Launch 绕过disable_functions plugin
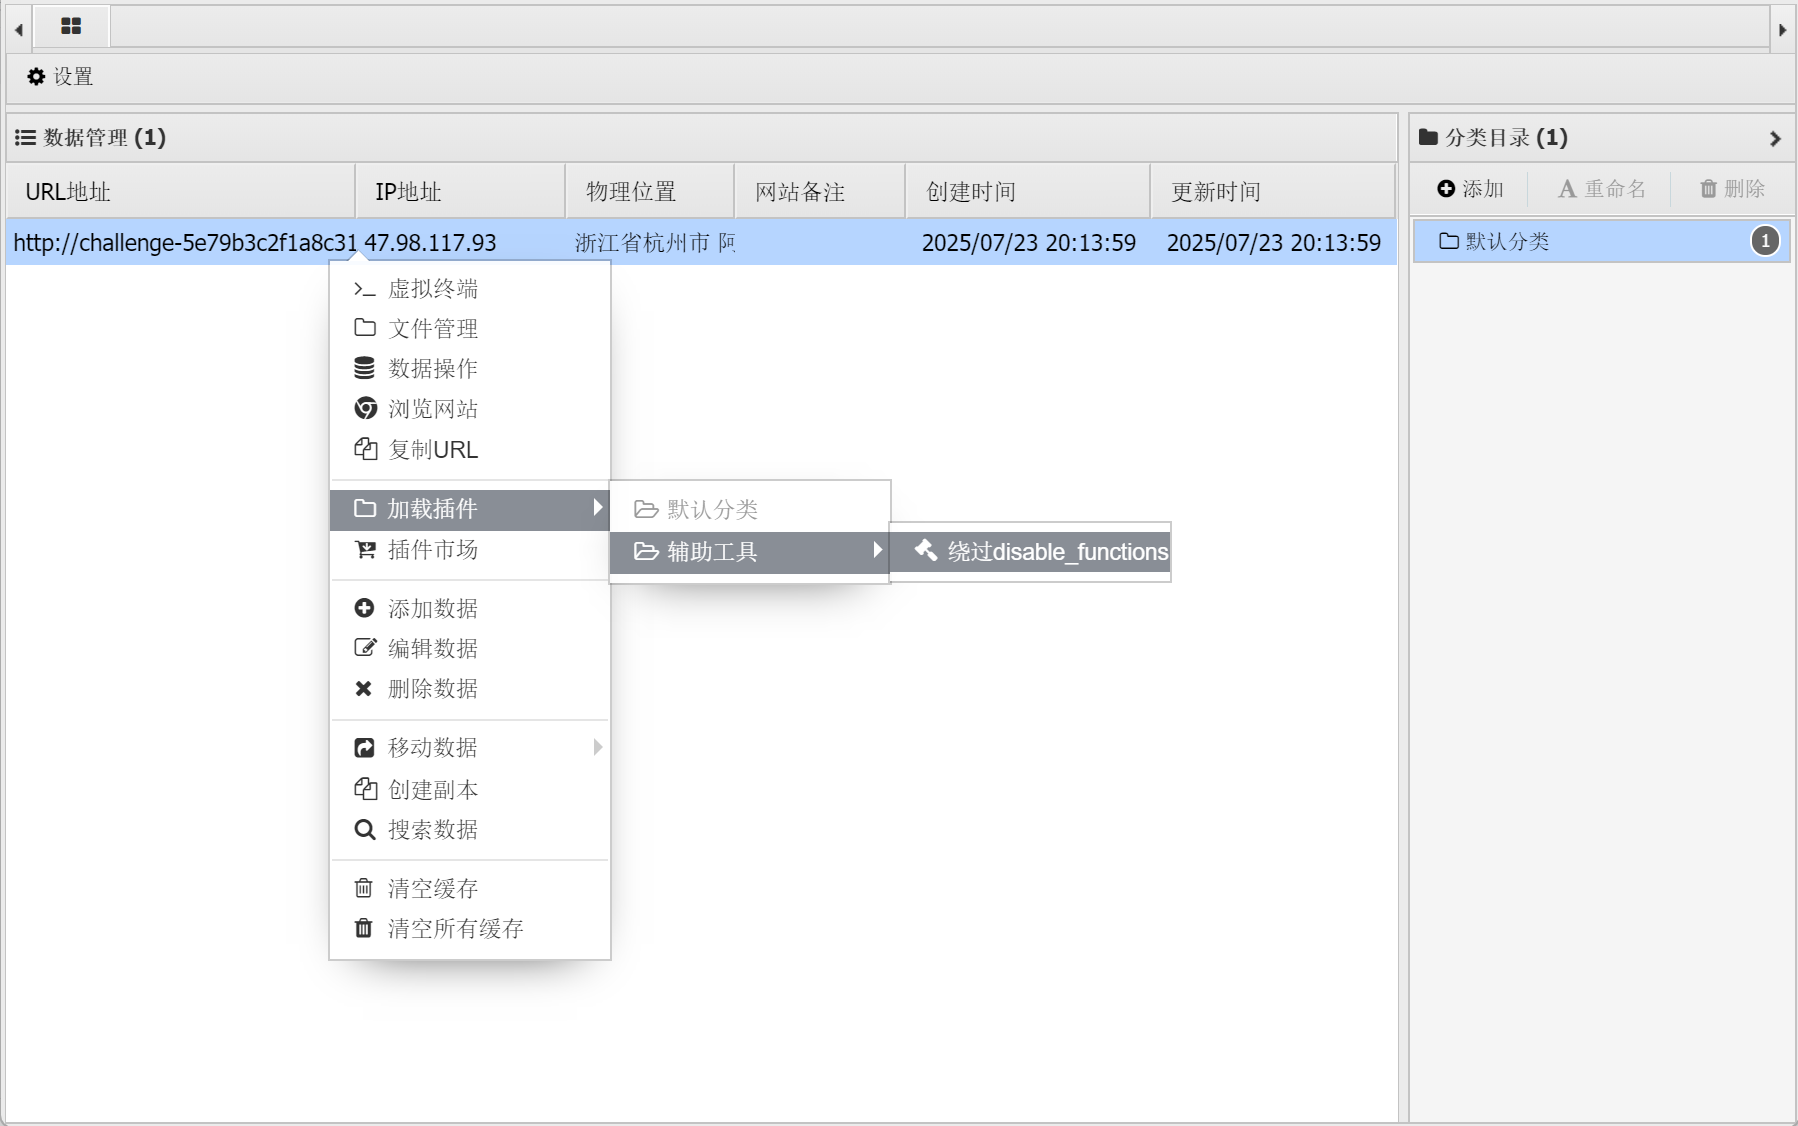Viewport: 1798px width, 1126px height. click(1030, 552)
